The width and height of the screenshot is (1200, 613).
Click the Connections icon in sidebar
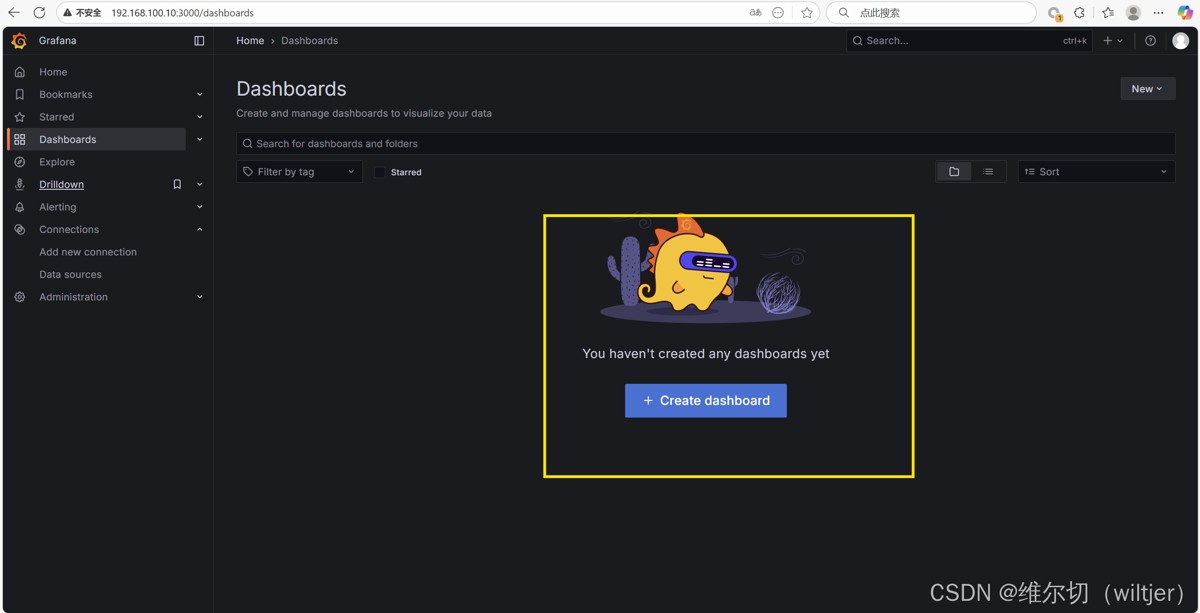(19, 229)
